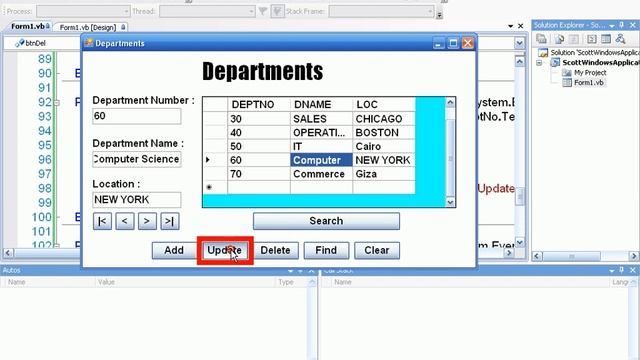Viewport: 640px width, 360px height.
Task: Click the data grid scroll up arrow
Action: (x=450, y=103)
